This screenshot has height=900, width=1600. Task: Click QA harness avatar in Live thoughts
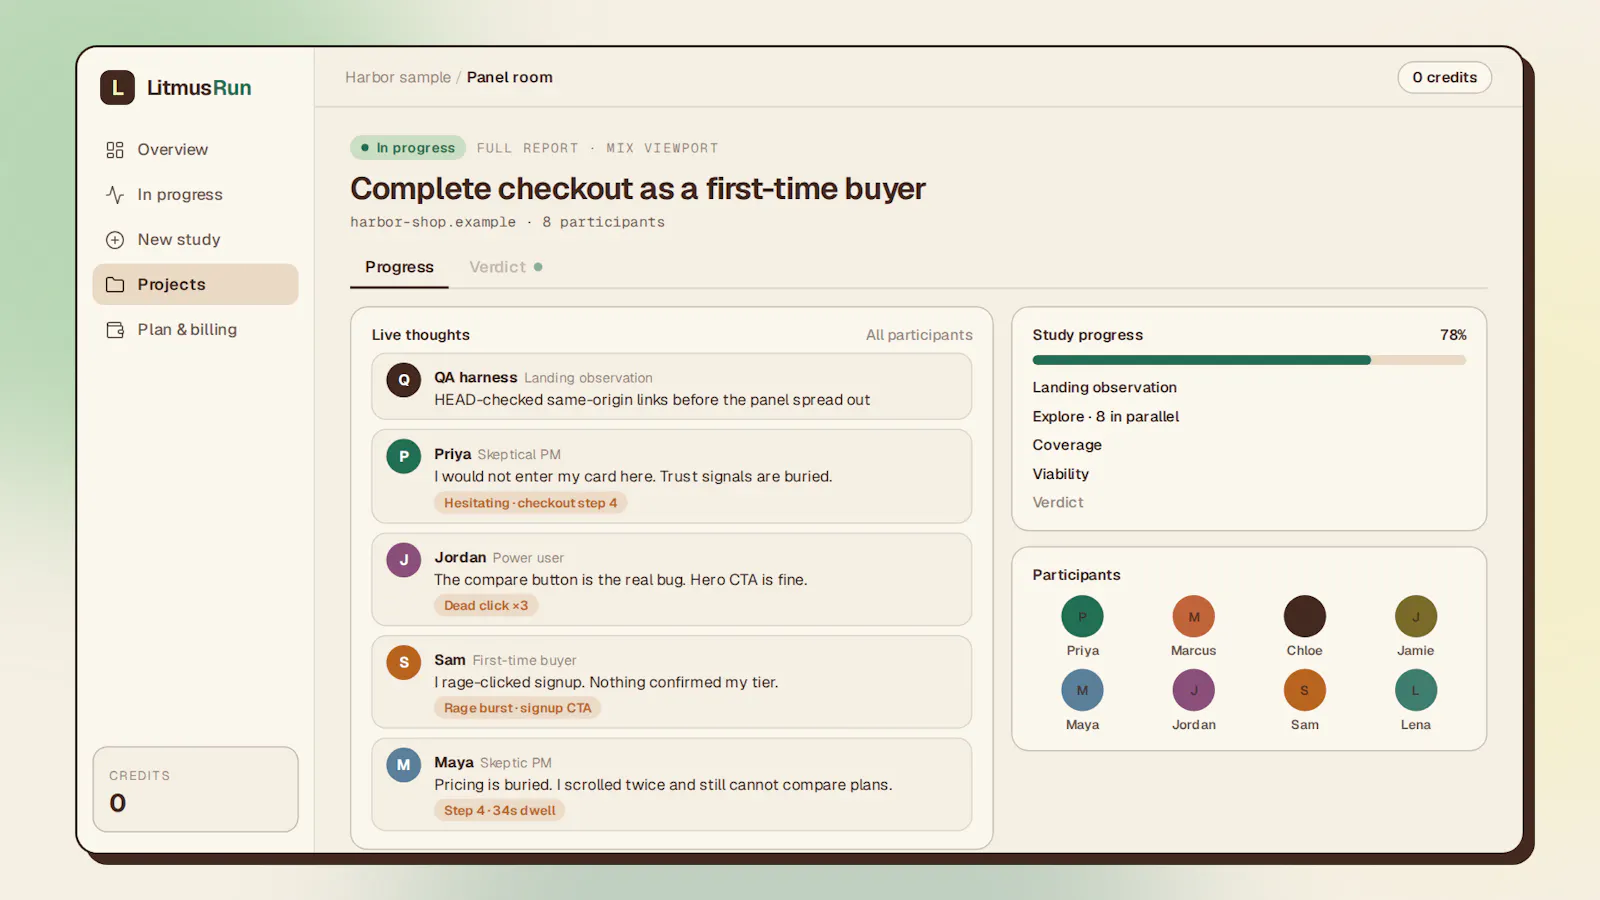404,380
